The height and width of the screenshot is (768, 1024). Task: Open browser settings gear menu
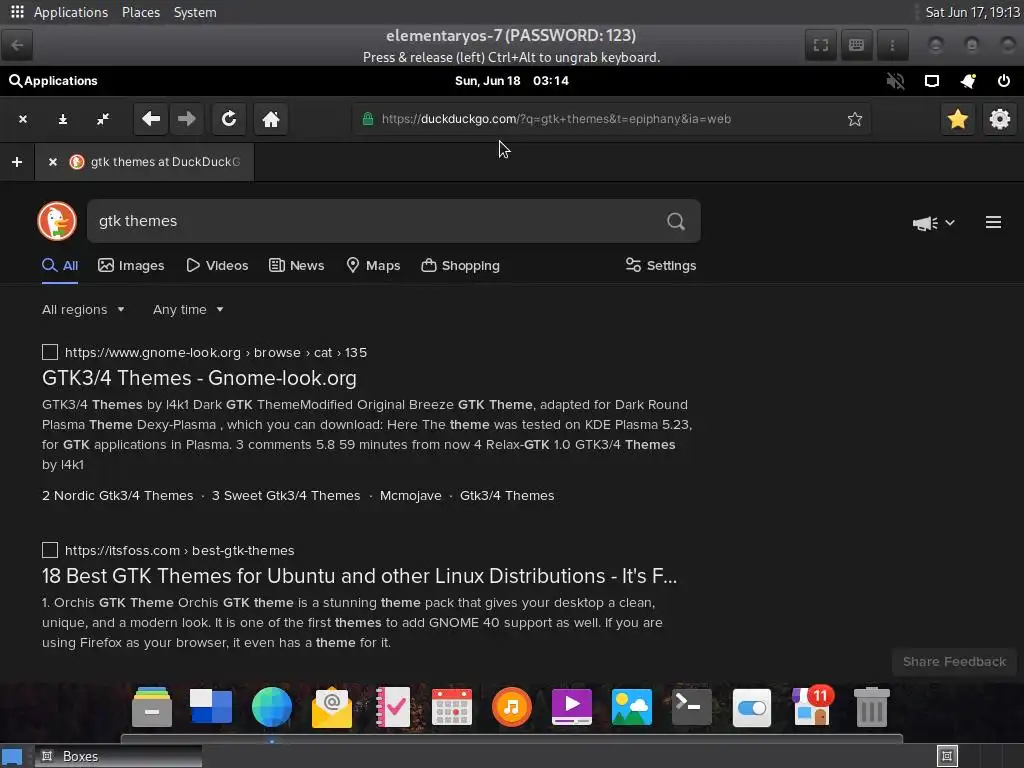[x=999, y=119]
